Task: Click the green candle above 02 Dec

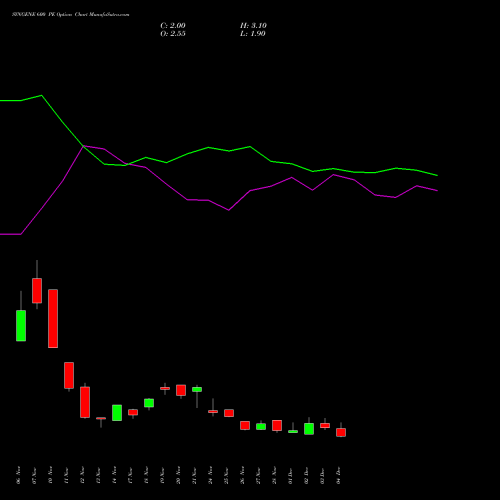Action: pyautogui.click(x=309, y=429)
